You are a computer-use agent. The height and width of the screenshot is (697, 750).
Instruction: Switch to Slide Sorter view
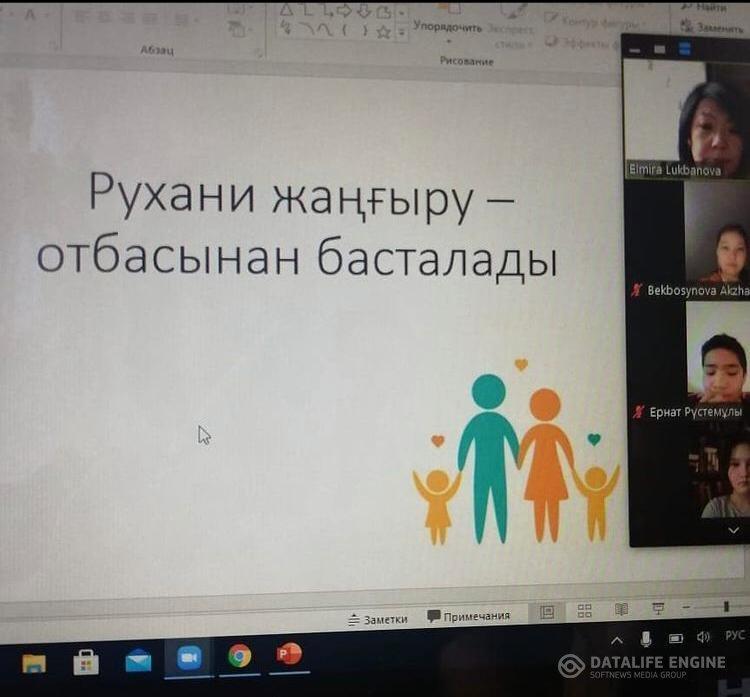(585, 611)
